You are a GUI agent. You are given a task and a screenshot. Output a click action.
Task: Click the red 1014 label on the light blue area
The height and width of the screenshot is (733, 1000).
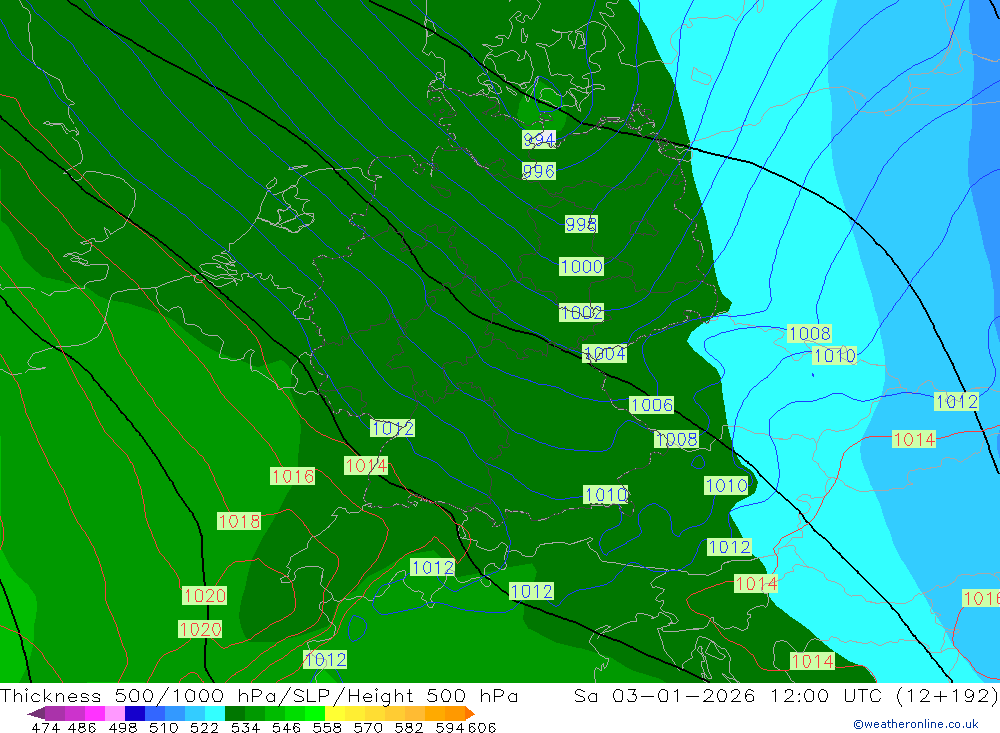tap(914, 439)
